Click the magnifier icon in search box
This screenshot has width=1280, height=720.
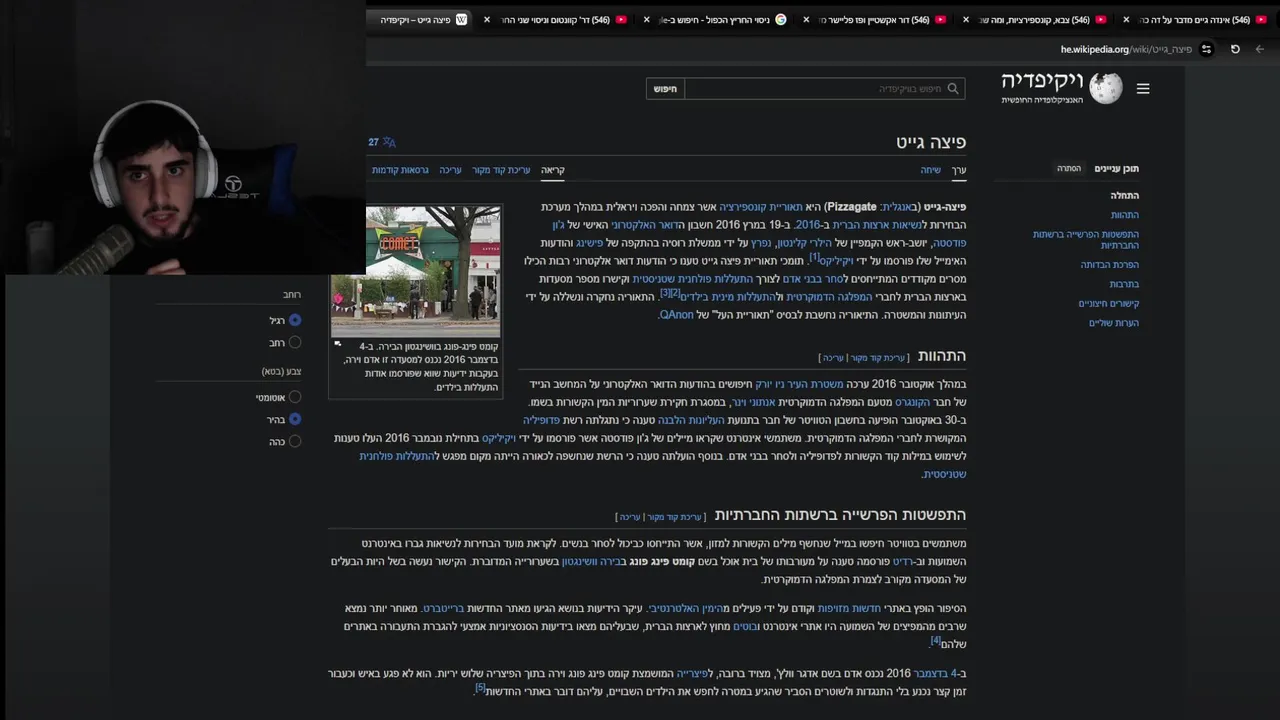[x=953, y=89]
